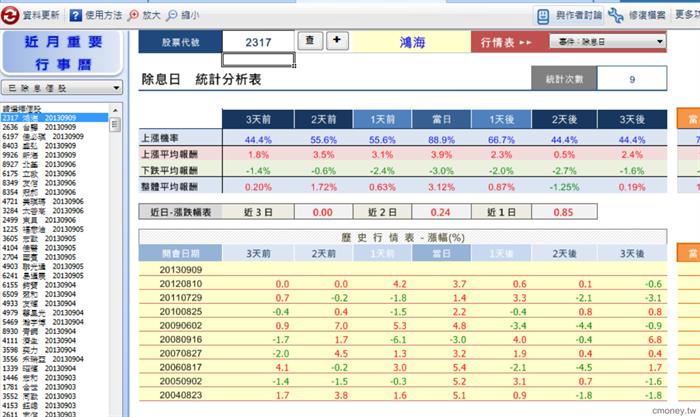700x417 pixels.
Task: Click the dark-blue 當日 header in statistics table
Action: (x=441, y=119)
